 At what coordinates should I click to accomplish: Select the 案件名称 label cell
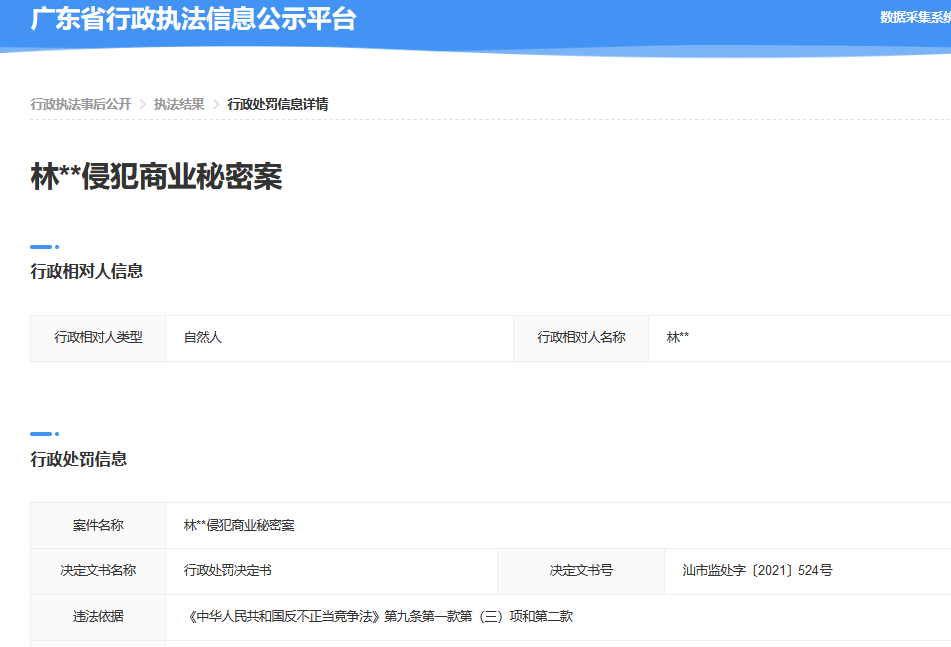(x=98, y=525)
